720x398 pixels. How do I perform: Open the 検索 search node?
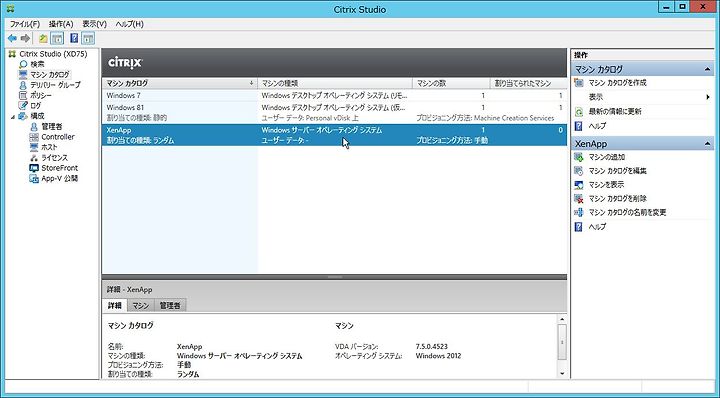[x=37, y=64]
